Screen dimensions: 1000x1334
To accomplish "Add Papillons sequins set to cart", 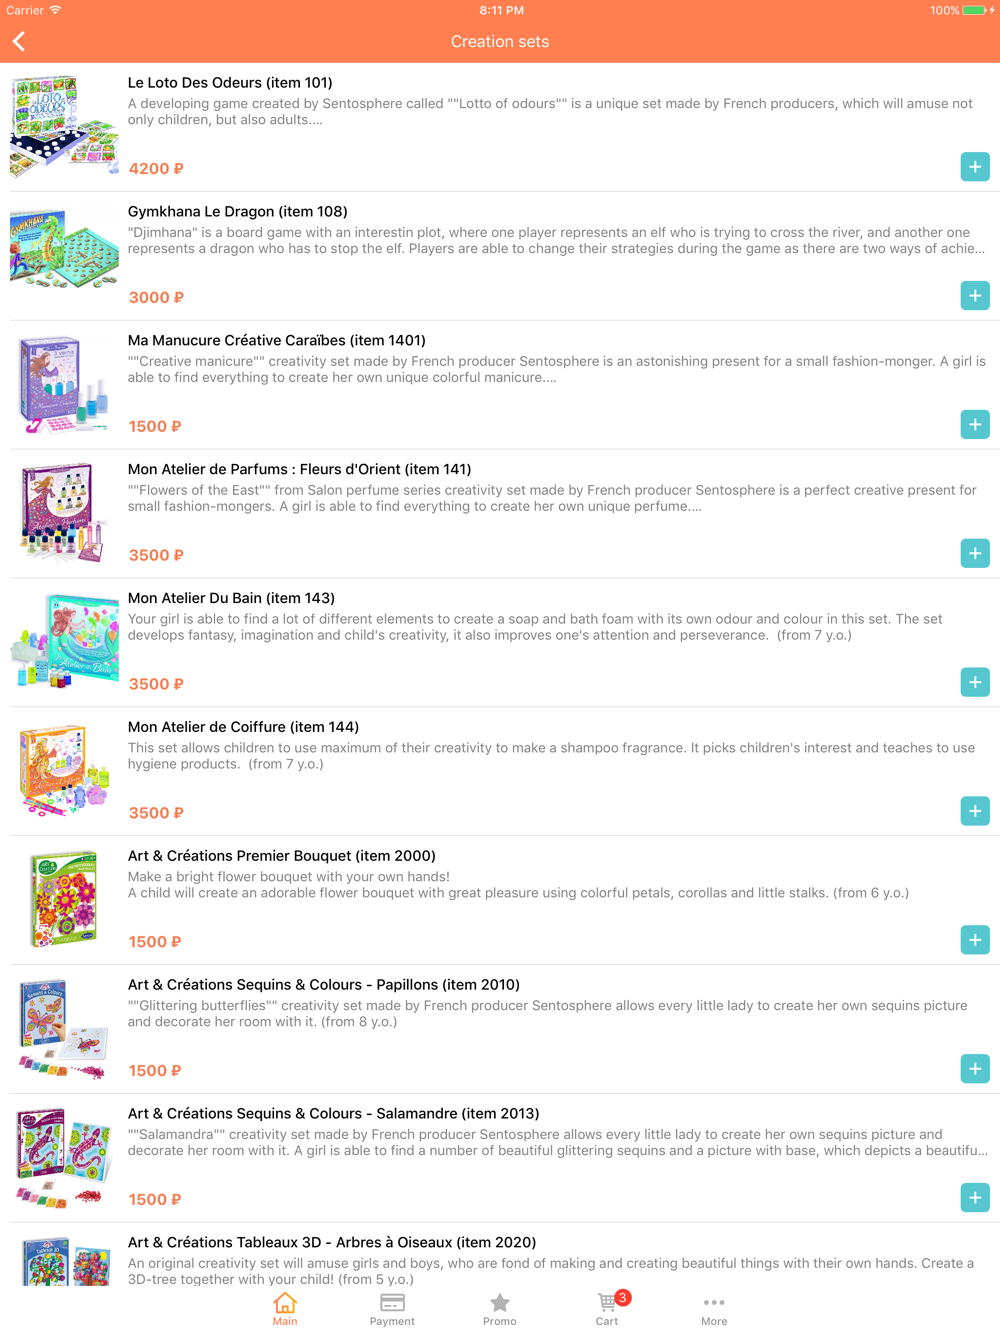I will [x=975, y=1069].
